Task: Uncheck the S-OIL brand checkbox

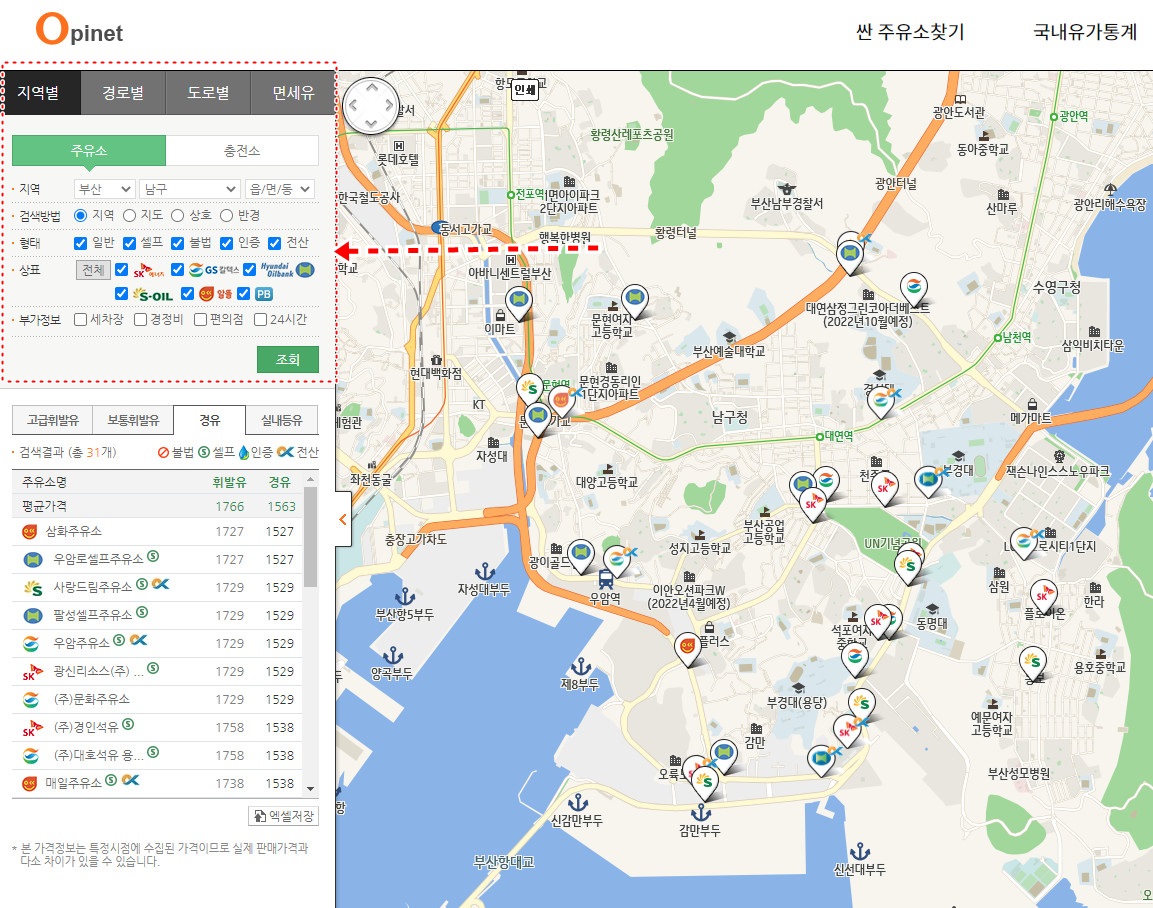Action: click(121, 293)
